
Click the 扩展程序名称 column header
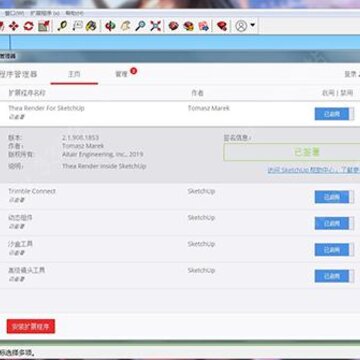coord(27,93)
